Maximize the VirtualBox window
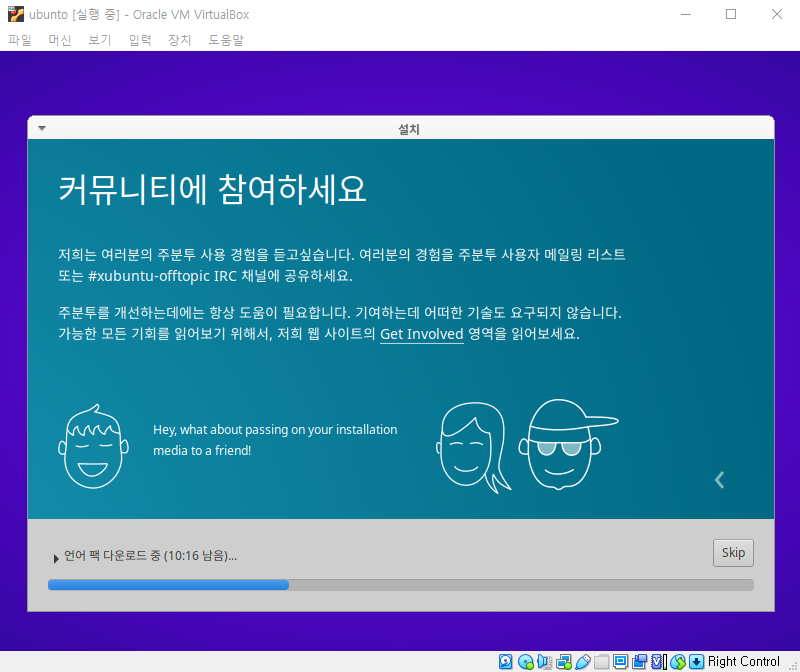Viewport: 800px width, 672px height. pyautogui.click(x=731, y=14)
